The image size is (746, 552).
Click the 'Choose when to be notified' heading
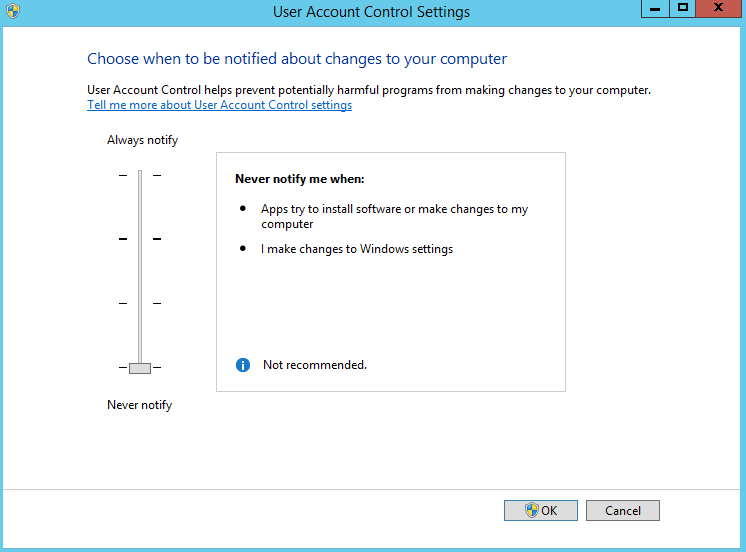[297, 59]
